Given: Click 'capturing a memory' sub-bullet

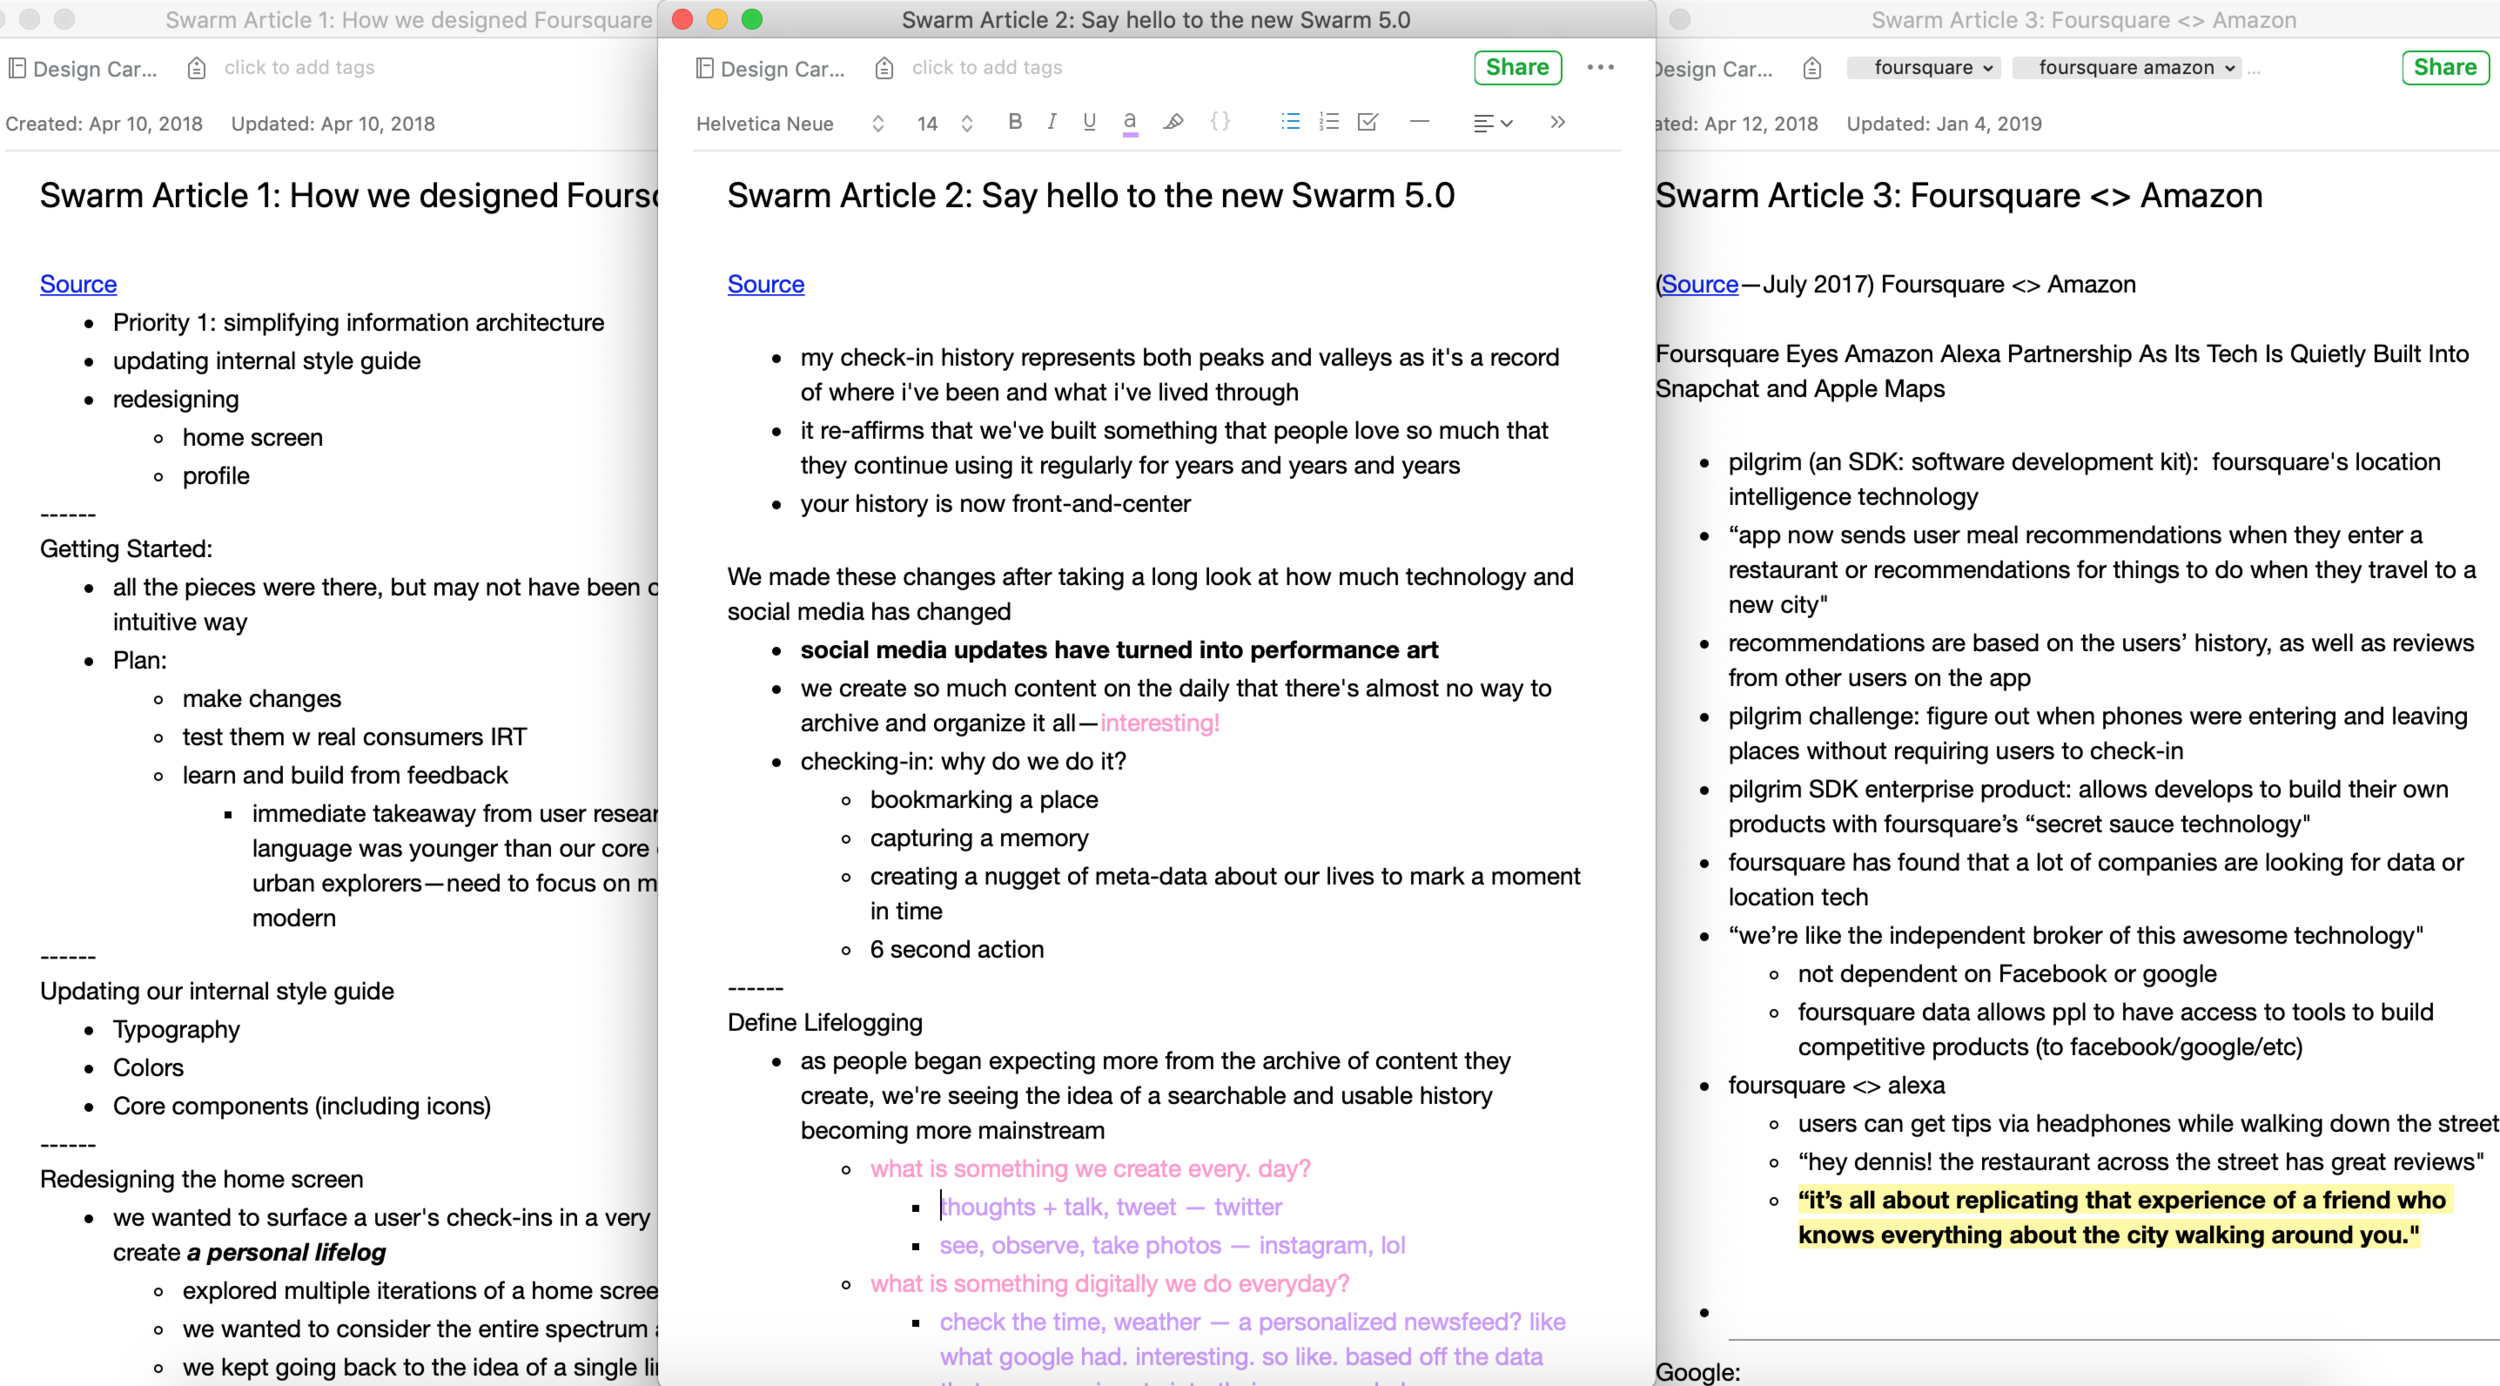Looking at the screenshot, I should coord(979,838).
